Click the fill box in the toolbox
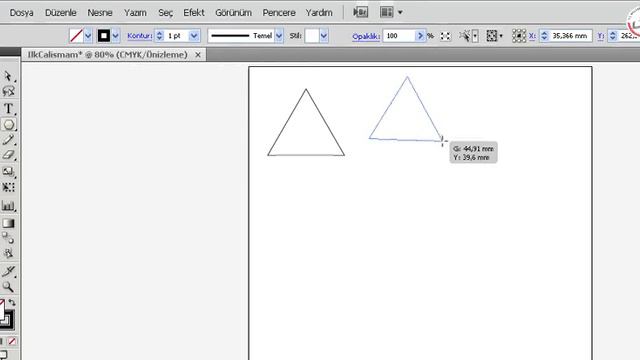This screenshot has height=360, width=640. pos(2,310)
